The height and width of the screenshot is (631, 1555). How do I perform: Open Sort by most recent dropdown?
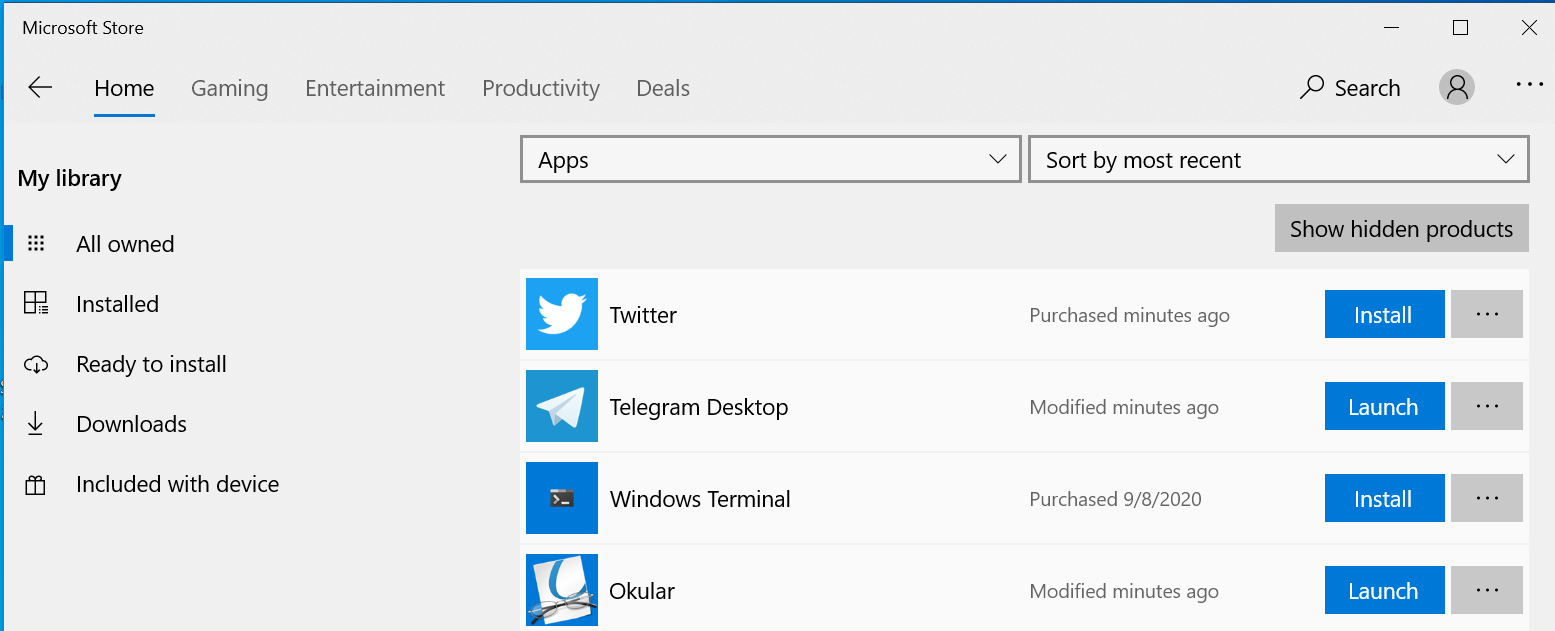1278,160
